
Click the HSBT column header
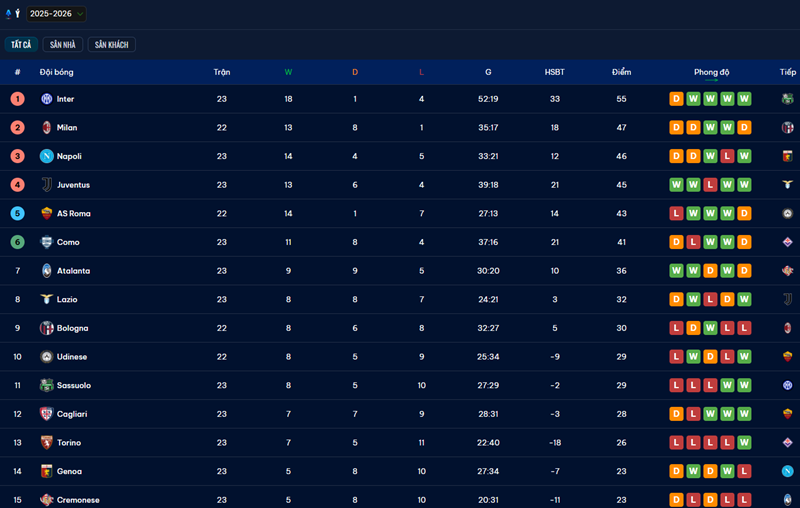[x=554, y=72]
